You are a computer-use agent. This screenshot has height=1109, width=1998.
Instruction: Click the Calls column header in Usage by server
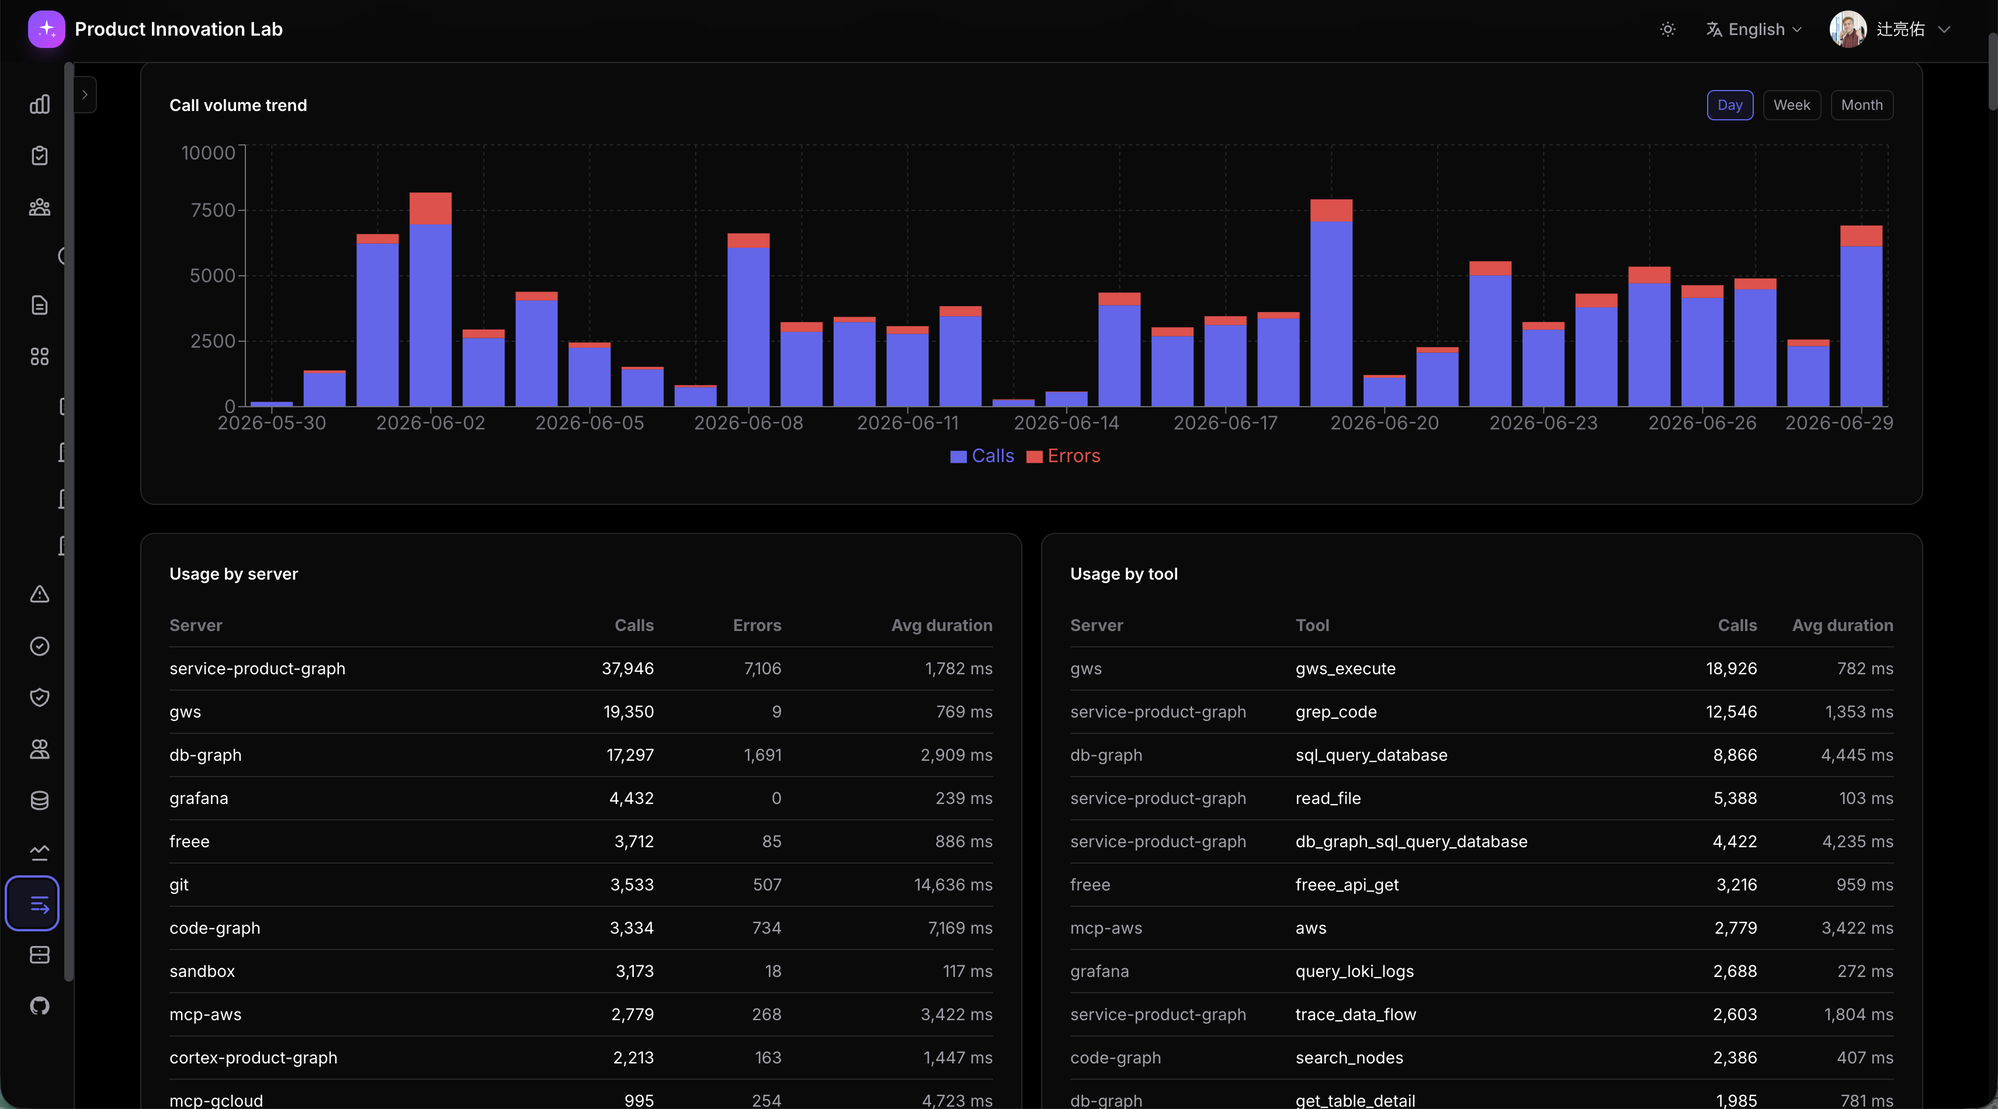pyautogui.click(x=634, y=625)
